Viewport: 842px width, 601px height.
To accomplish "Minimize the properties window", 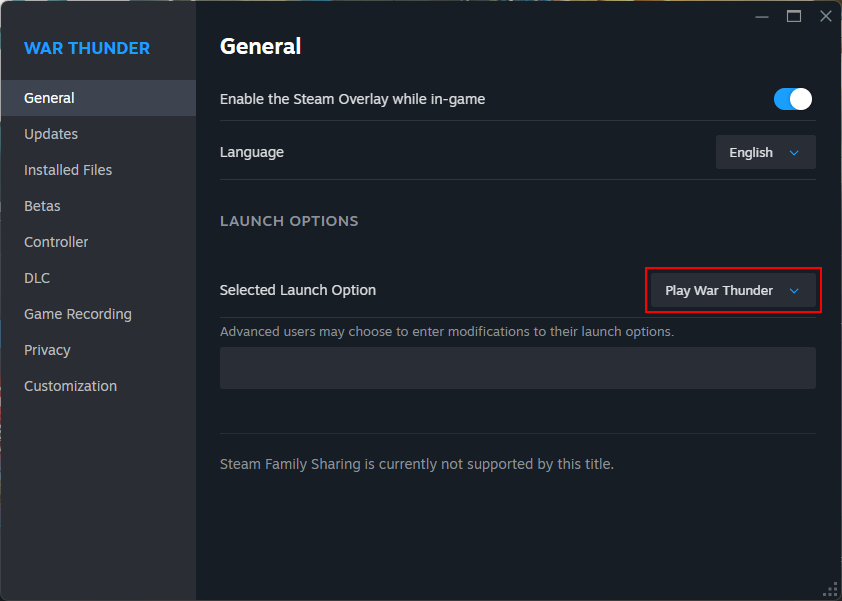I will pyautogui.click(x=762, y=16).
